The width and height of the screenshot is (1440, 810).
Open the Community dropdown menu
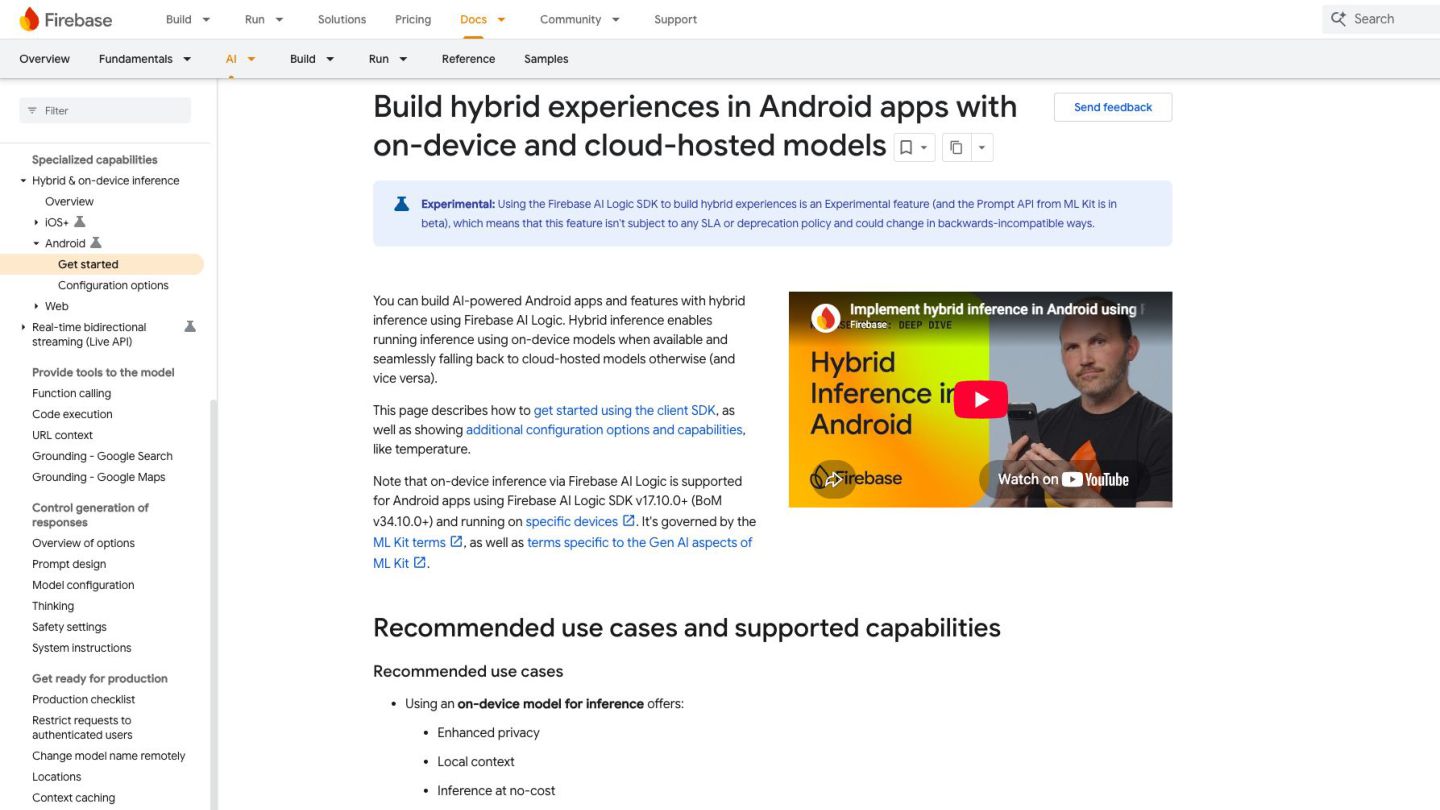tap(579, 19)
